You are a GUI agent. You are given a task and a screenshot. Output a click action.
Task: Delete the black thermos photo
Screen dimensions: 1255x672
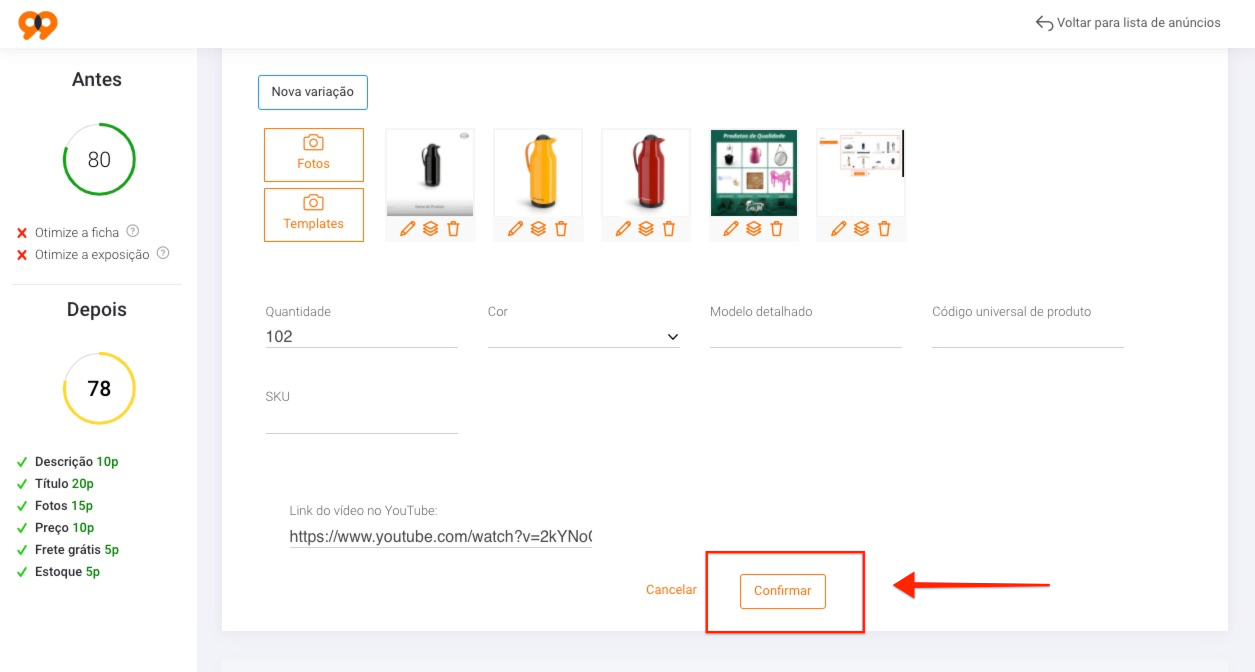pos(453,228)
